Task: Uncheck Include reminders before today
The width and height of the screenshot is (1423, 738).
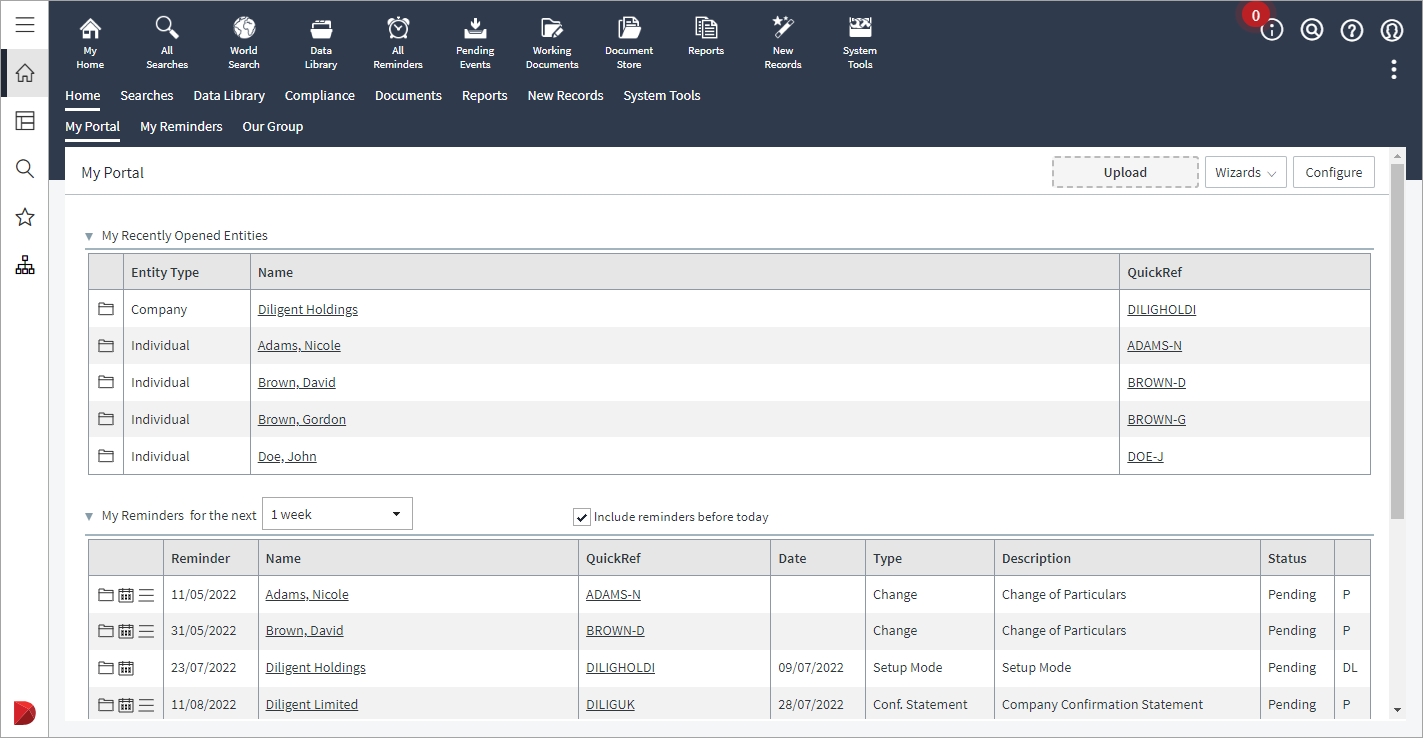Action: coord(582,517)
